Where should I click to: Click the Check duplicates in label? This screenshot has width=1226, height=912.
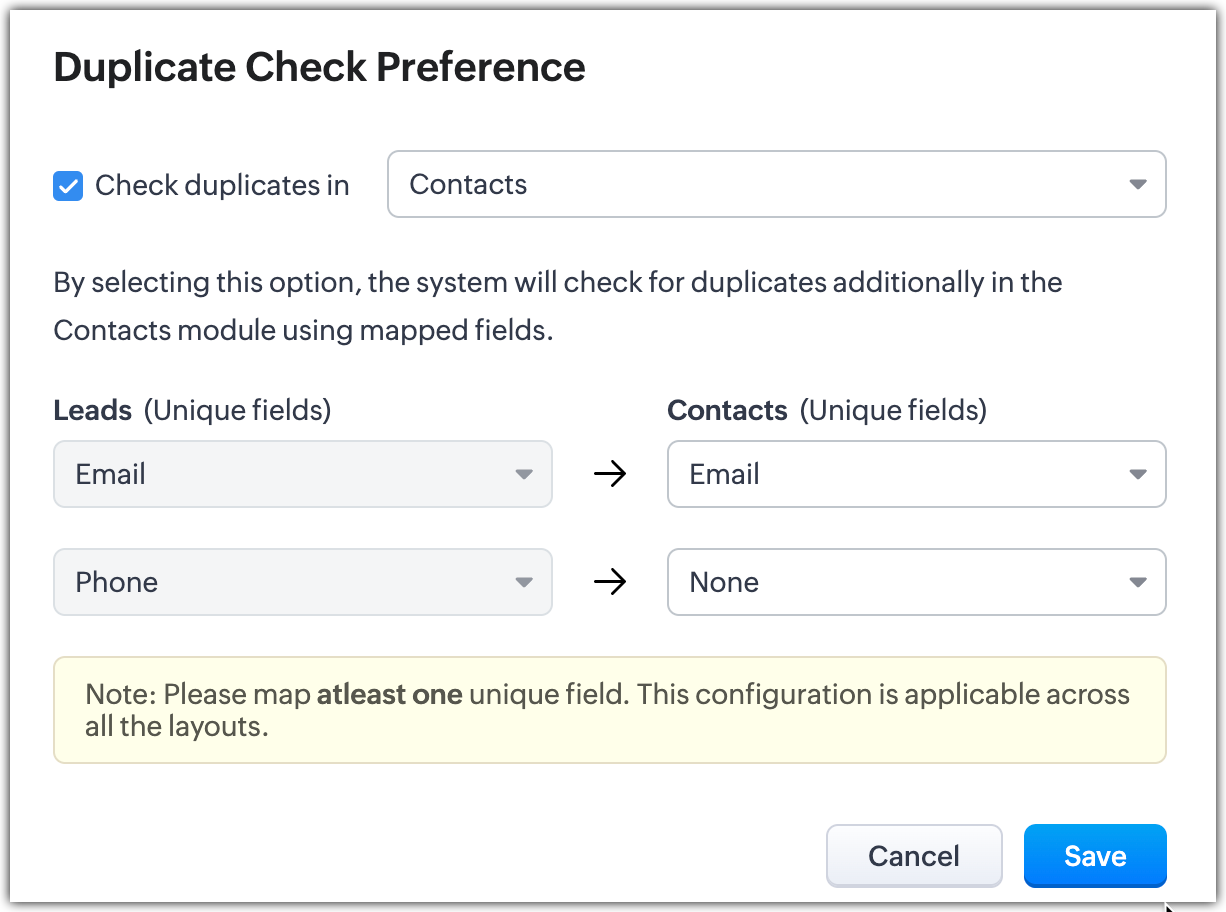[x=222, y=186]
